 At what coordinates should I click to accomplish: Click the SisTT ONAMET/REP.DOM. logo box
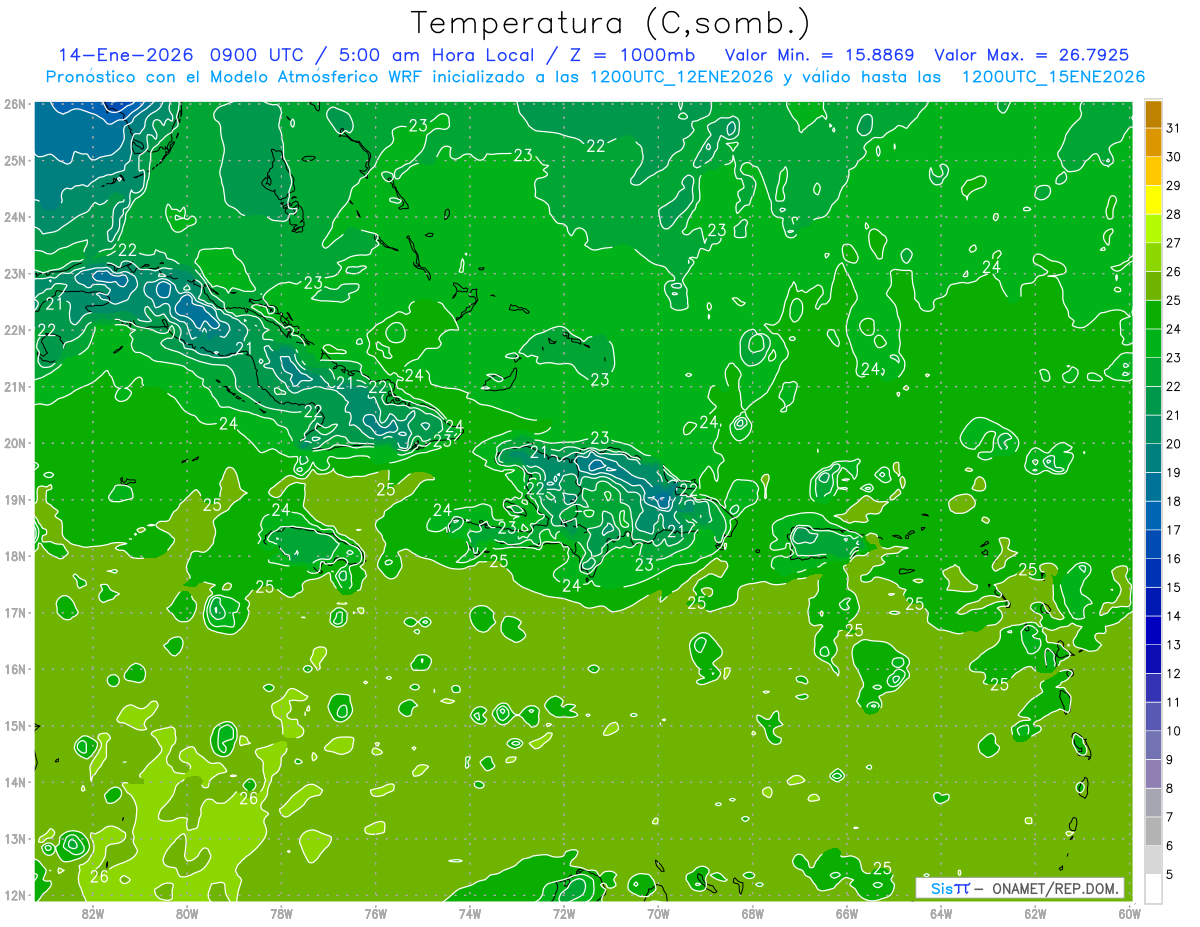[1020, 888]
